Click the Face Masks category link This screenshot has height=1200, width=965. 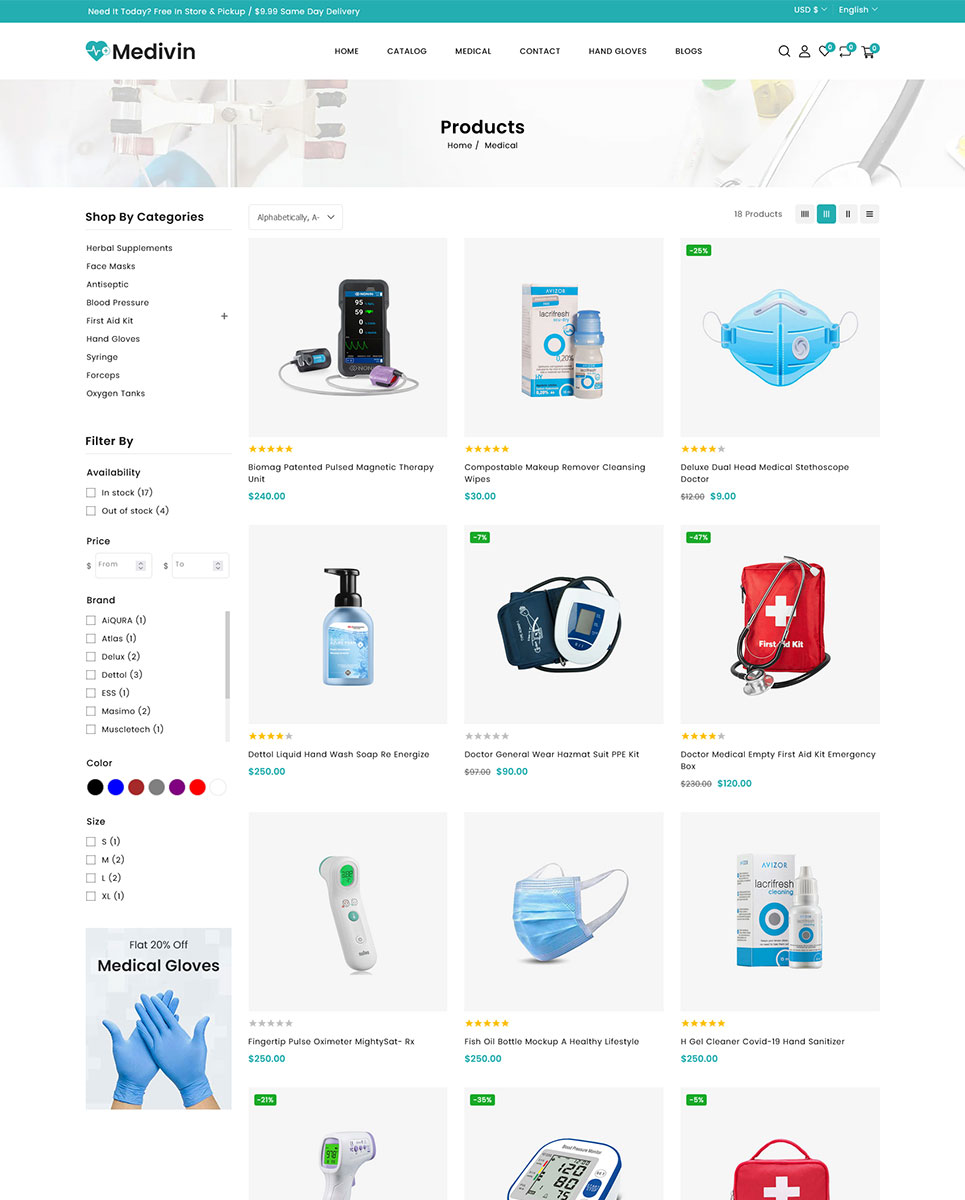point(111,267)
